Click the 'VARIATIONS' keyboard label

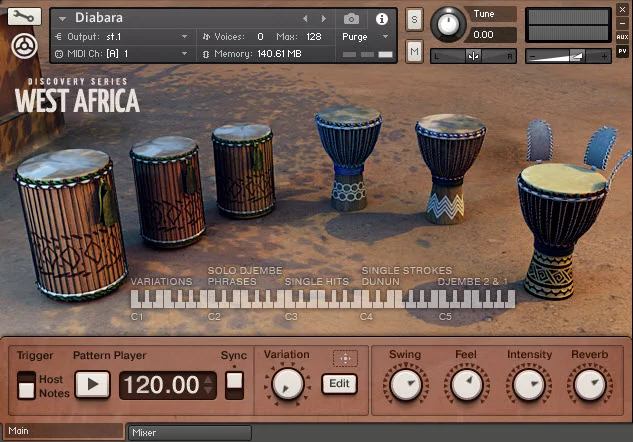click(161, 281)
